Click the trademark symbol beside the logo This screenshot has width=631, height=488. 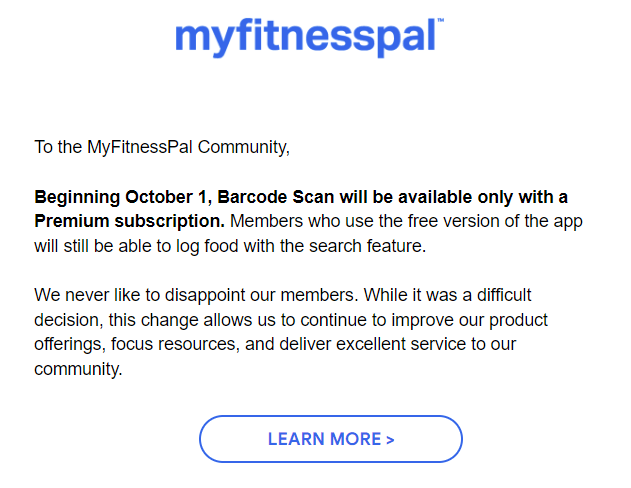[x=440, y=20]
